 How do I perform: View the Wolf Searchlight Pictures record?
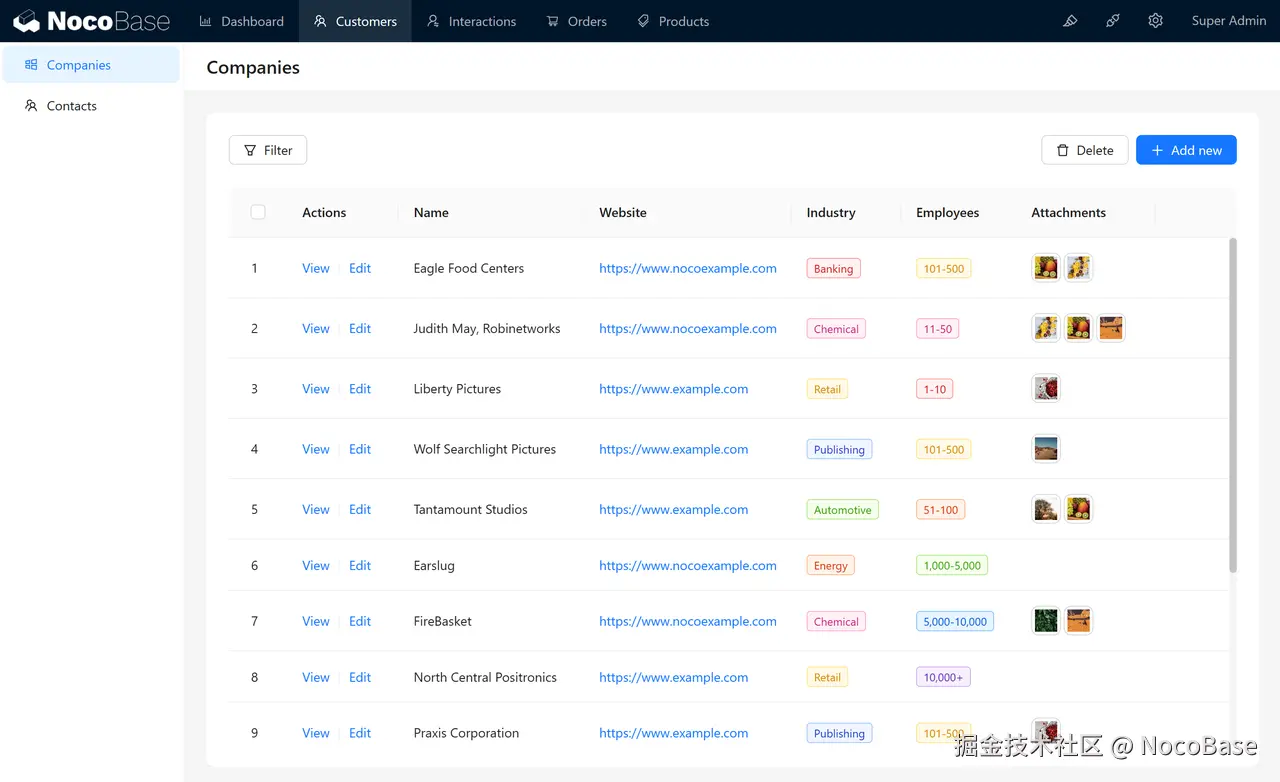coord(316,449)
